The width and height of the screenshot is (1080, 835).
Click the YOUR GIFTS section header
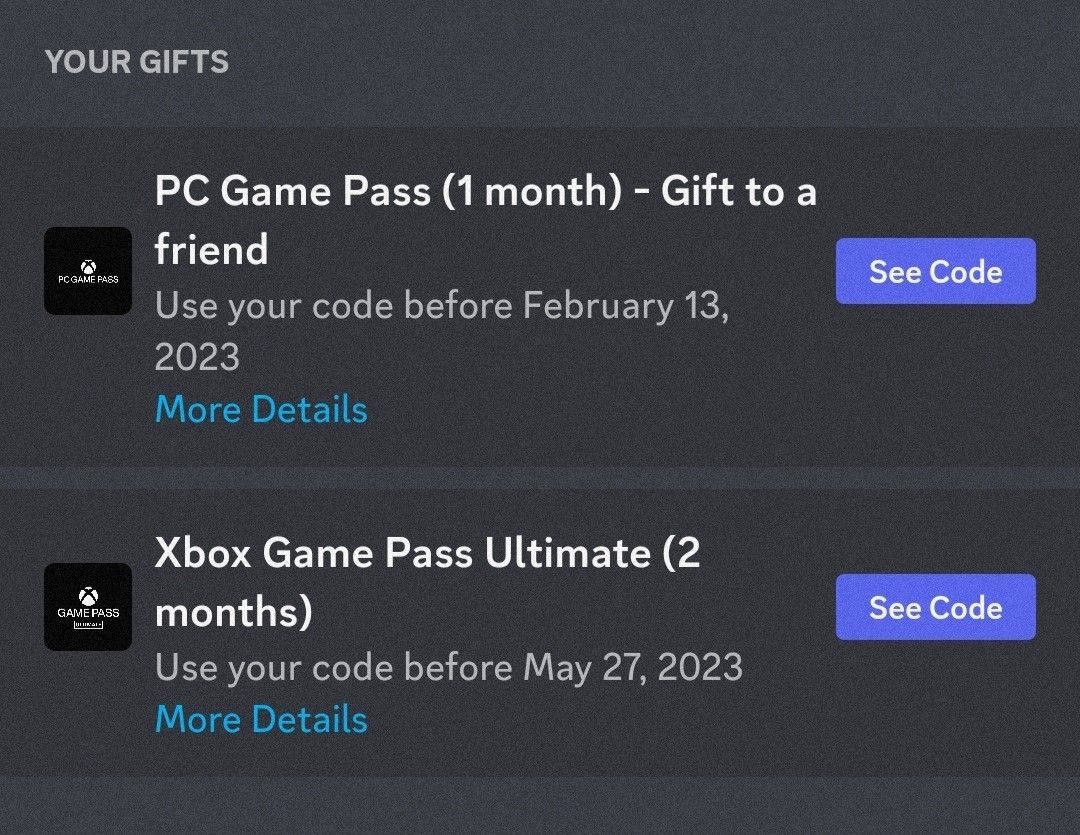pyautogui.click(x=137, y=62)
